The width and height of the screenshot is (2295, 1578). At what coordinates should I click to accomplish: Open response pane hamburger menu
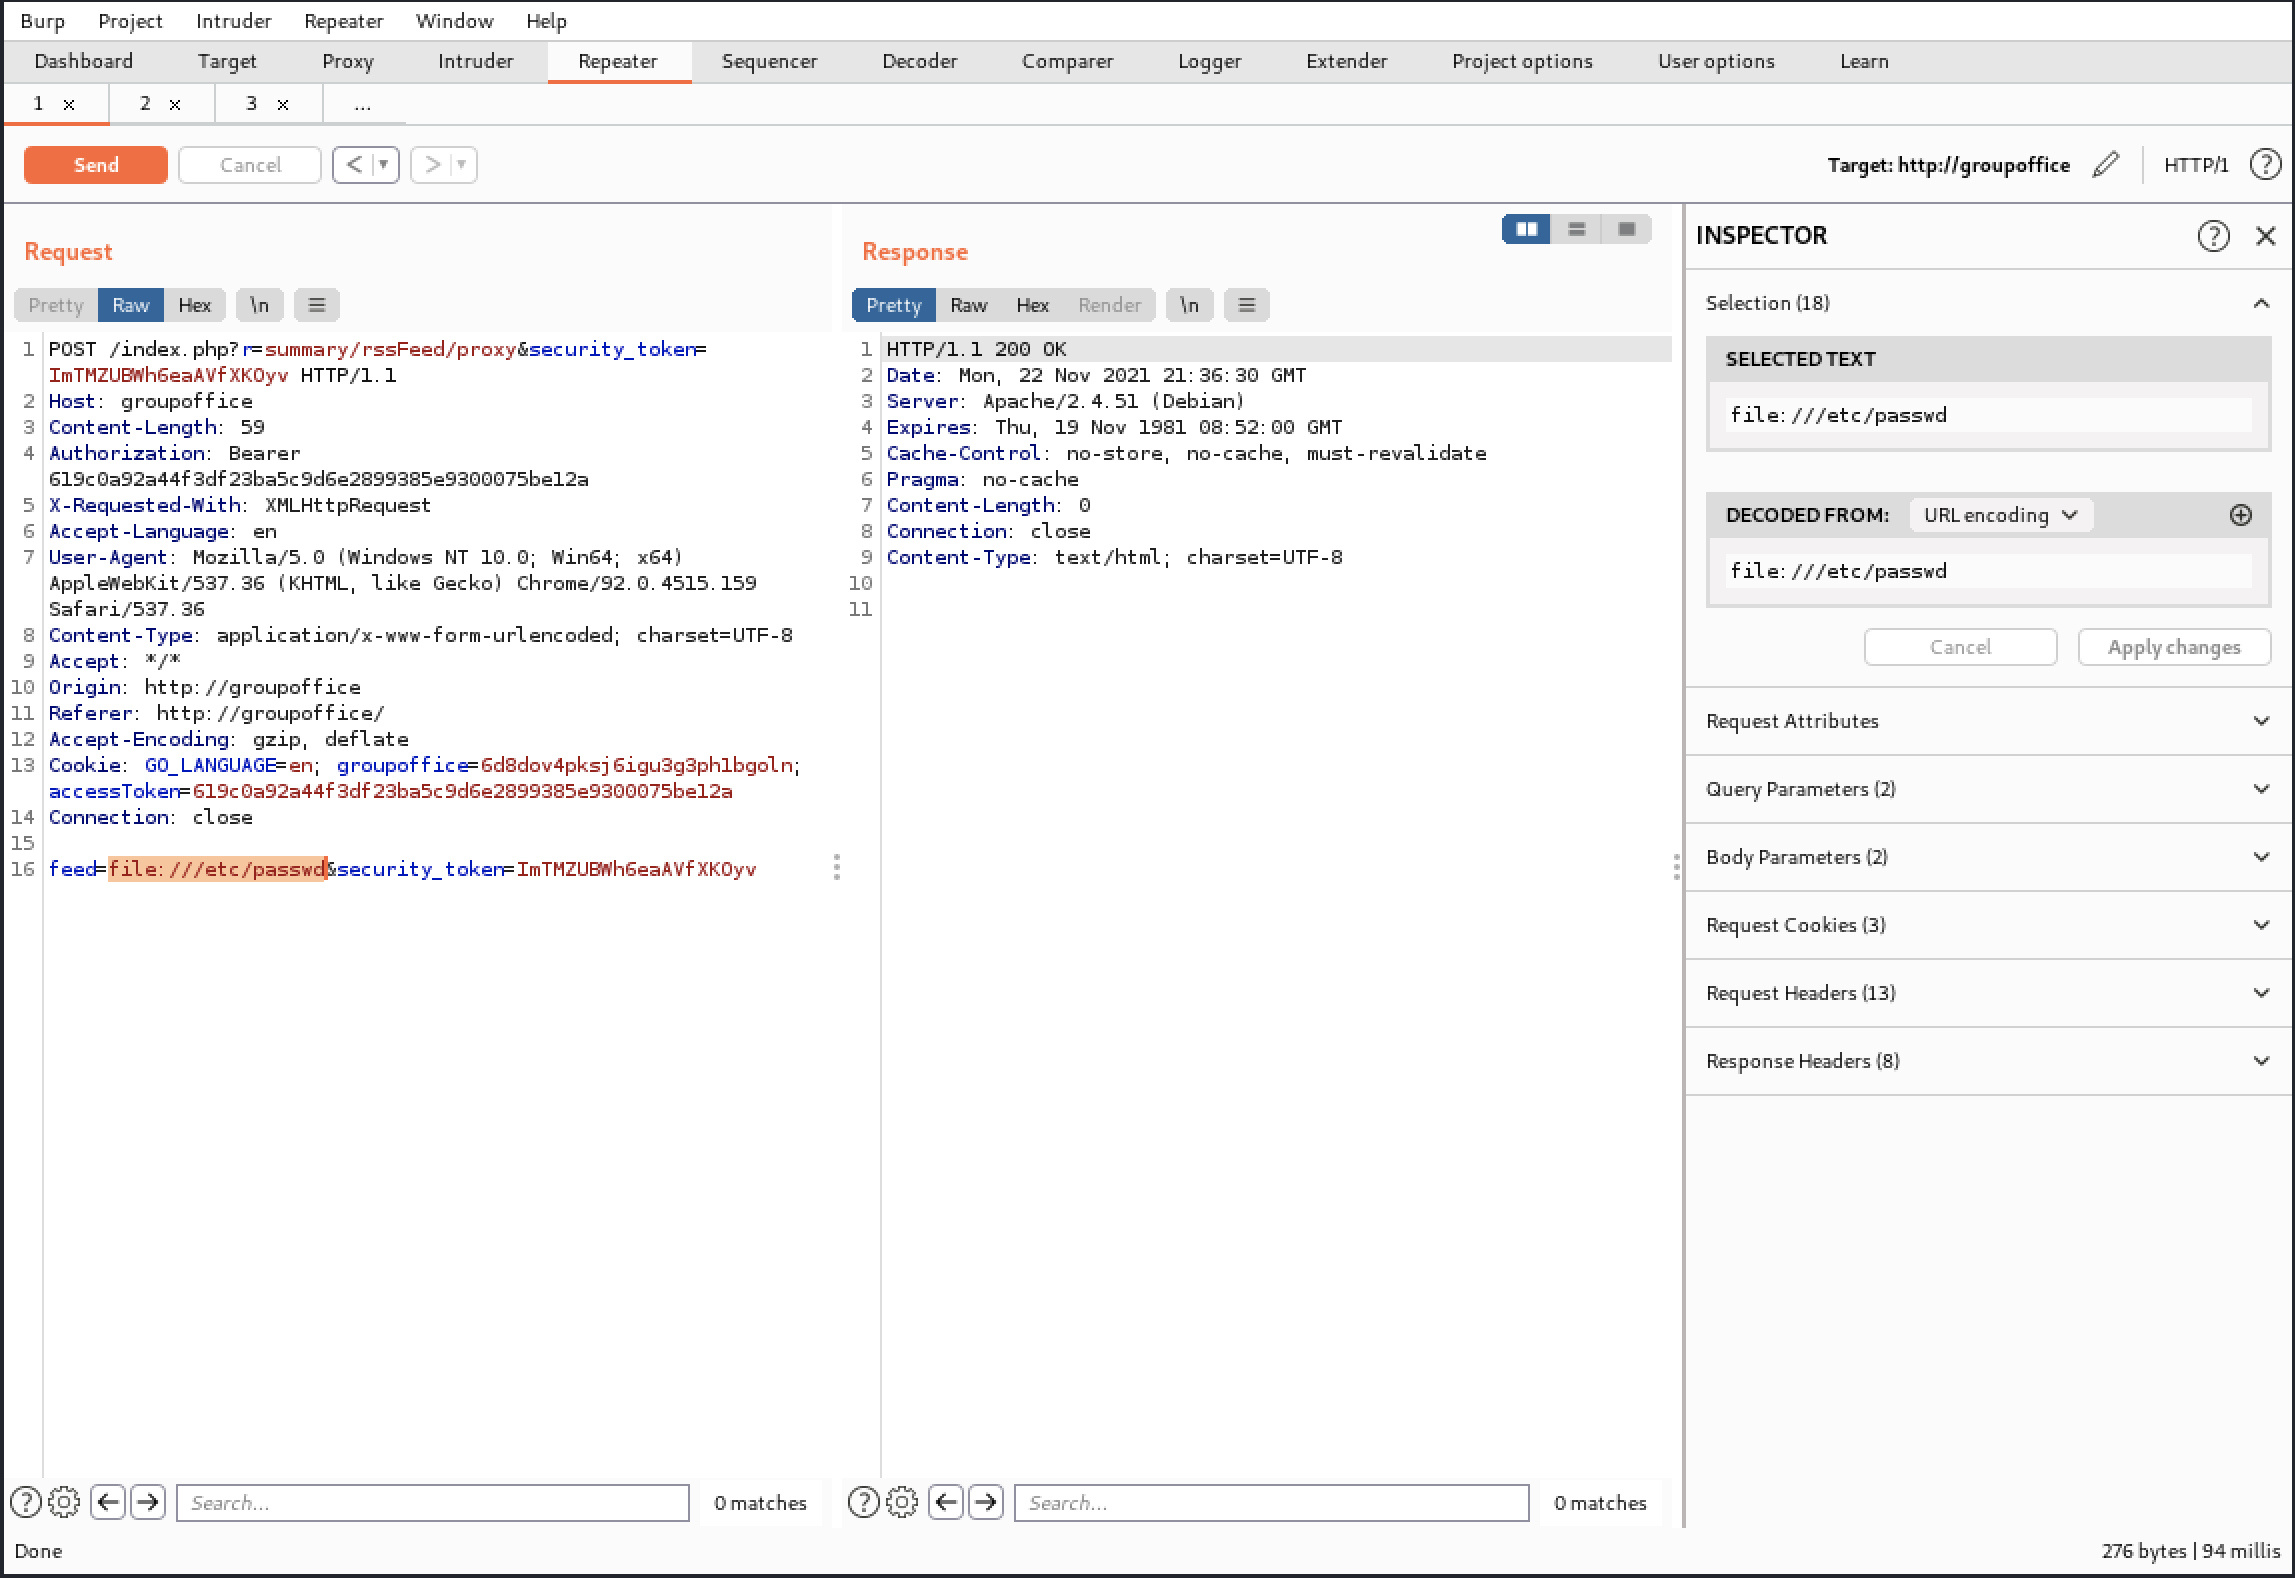[x=1247, y=305]
